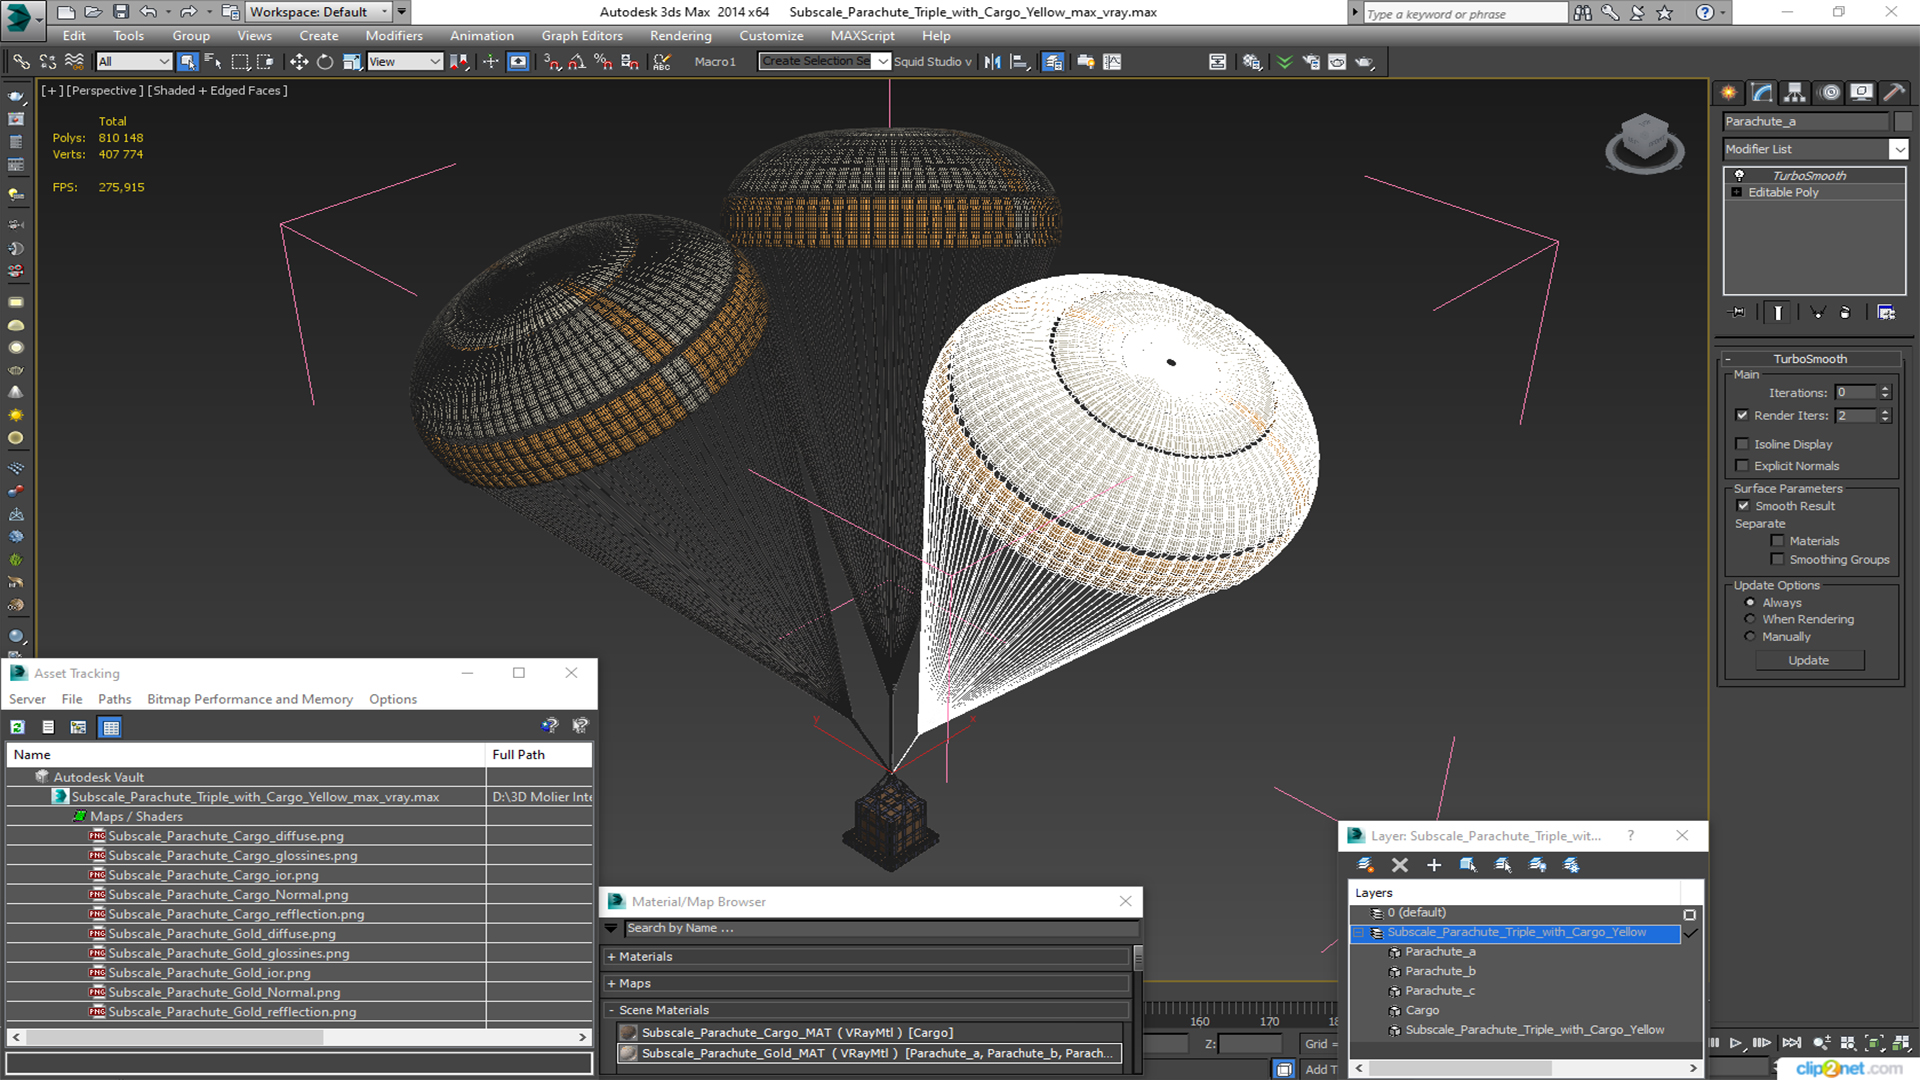The image size is (1920, 1080).
Task: Click the Mirror tool icon
Action: pos(992,62)
